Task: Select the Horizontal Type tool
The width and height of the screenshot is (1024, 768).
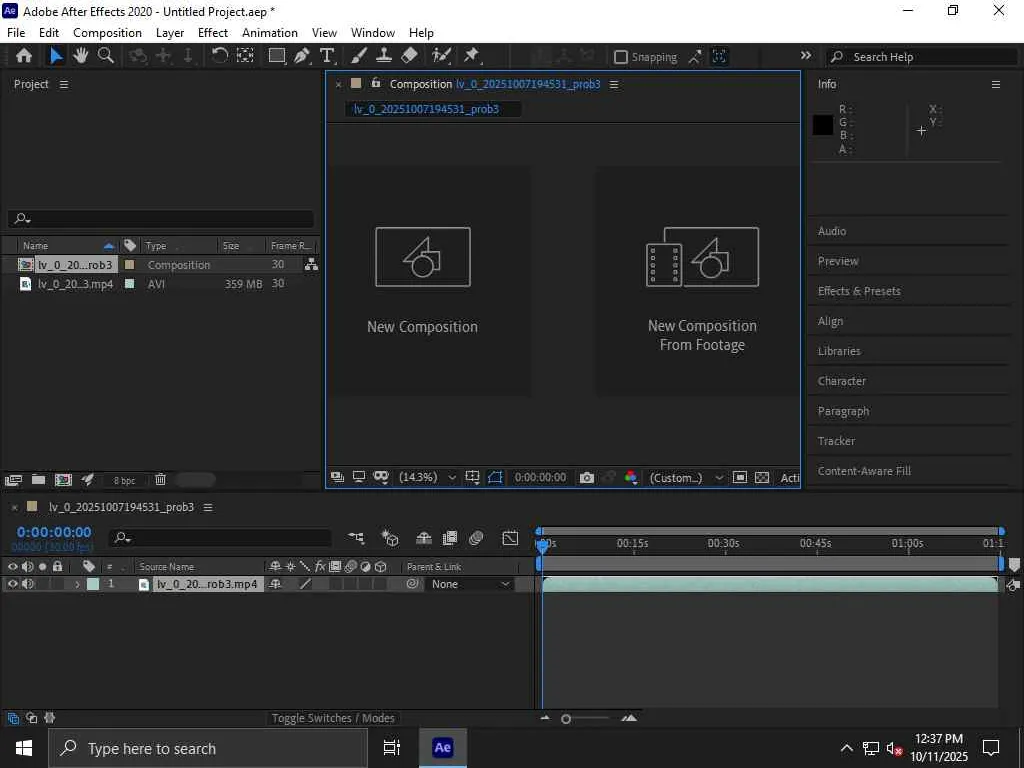Action: [x=327, y=56]
